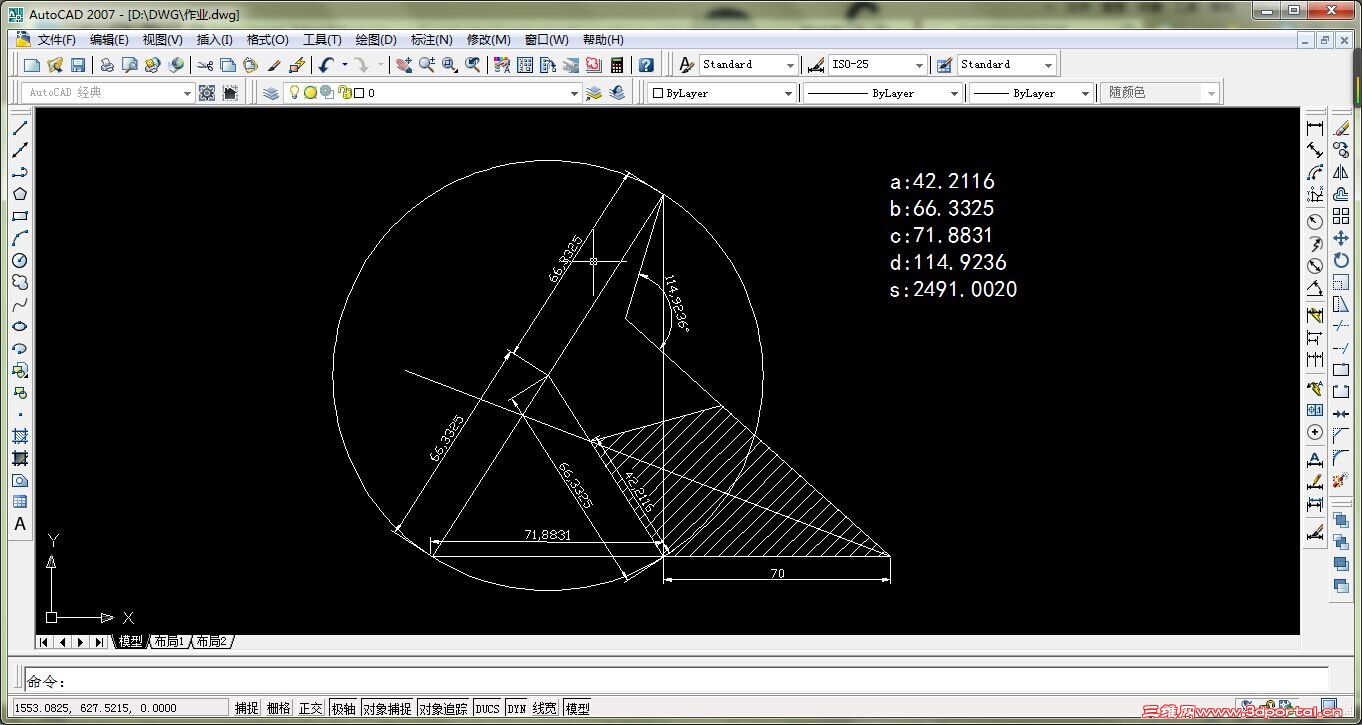1362x725 pixels.
Task: Select the Move modify tool
Action: [1341, 238]
